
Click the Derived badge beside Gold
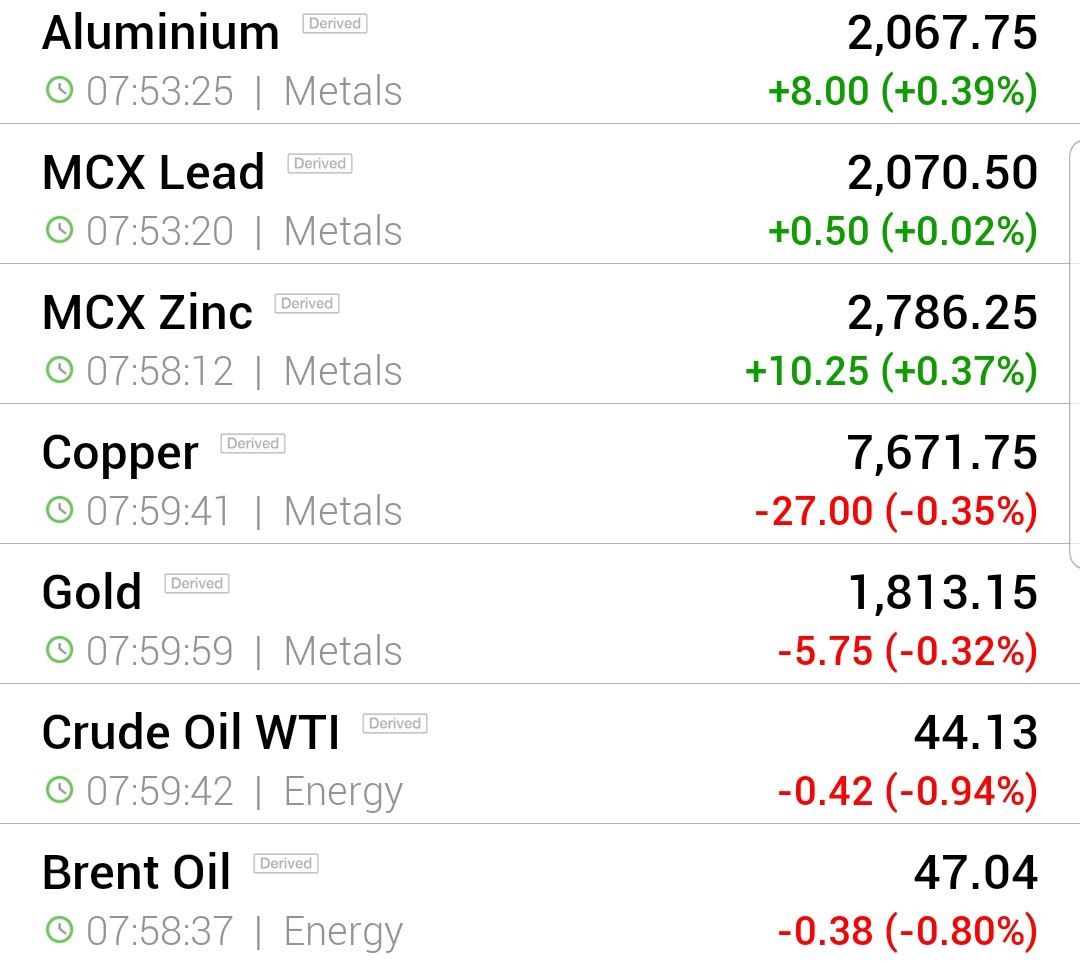coord(197,583)
